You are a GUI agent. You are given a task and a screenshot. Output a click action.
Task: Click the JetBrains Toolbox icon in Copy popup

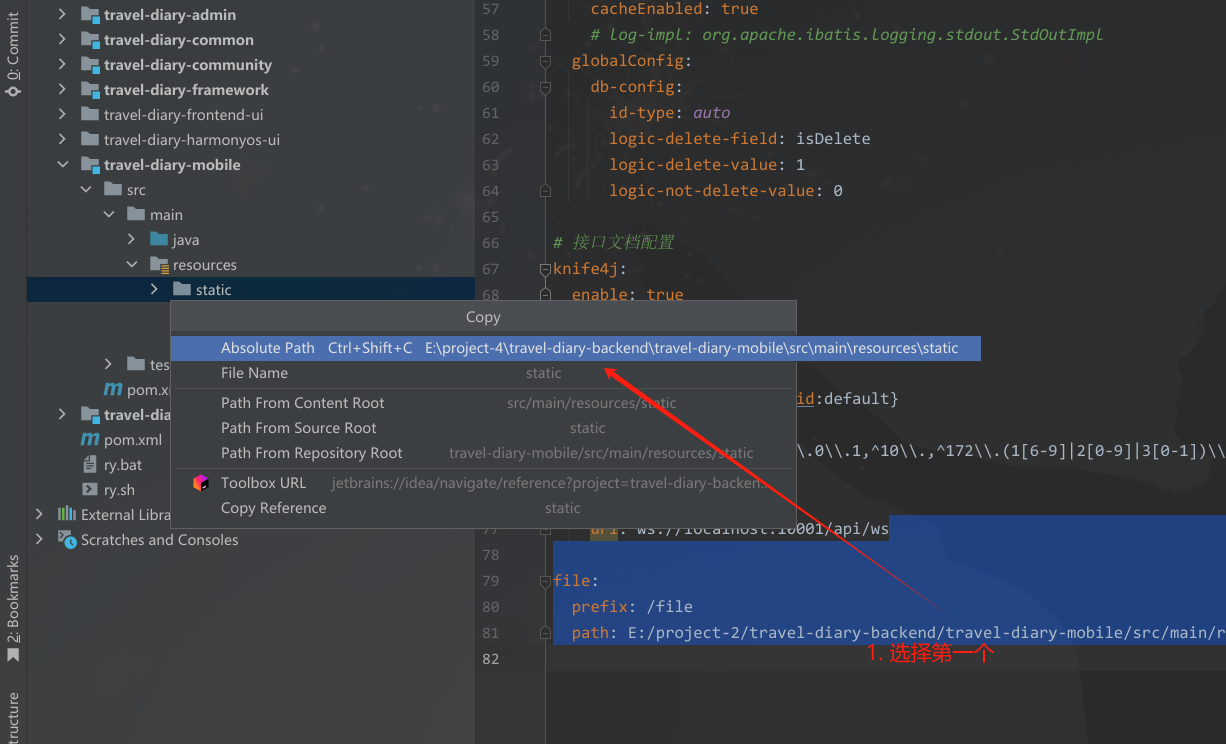[x=201, y=483]
